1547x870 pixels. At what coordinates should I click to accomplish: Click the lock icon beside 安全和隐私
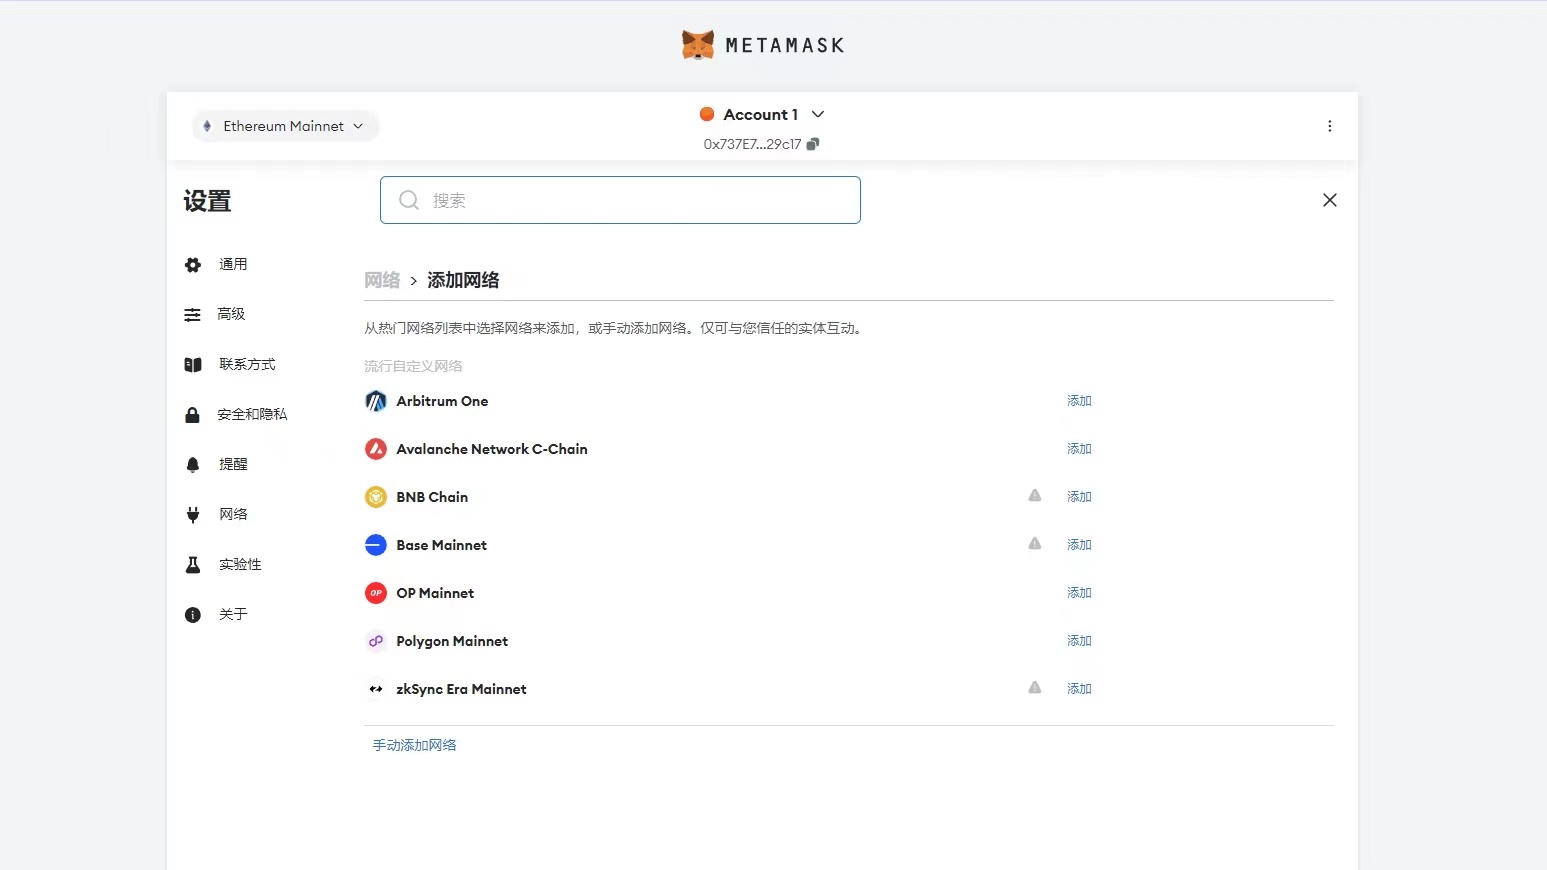(192, 414)
